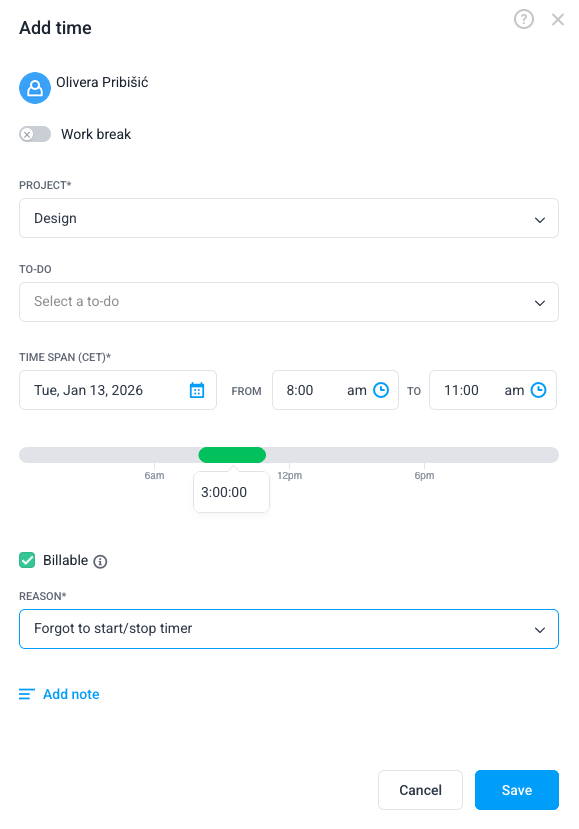Image resolution: width=579 pixels, height=829 pixels.
Task: Click the Save button
Action: pos(516,789)
